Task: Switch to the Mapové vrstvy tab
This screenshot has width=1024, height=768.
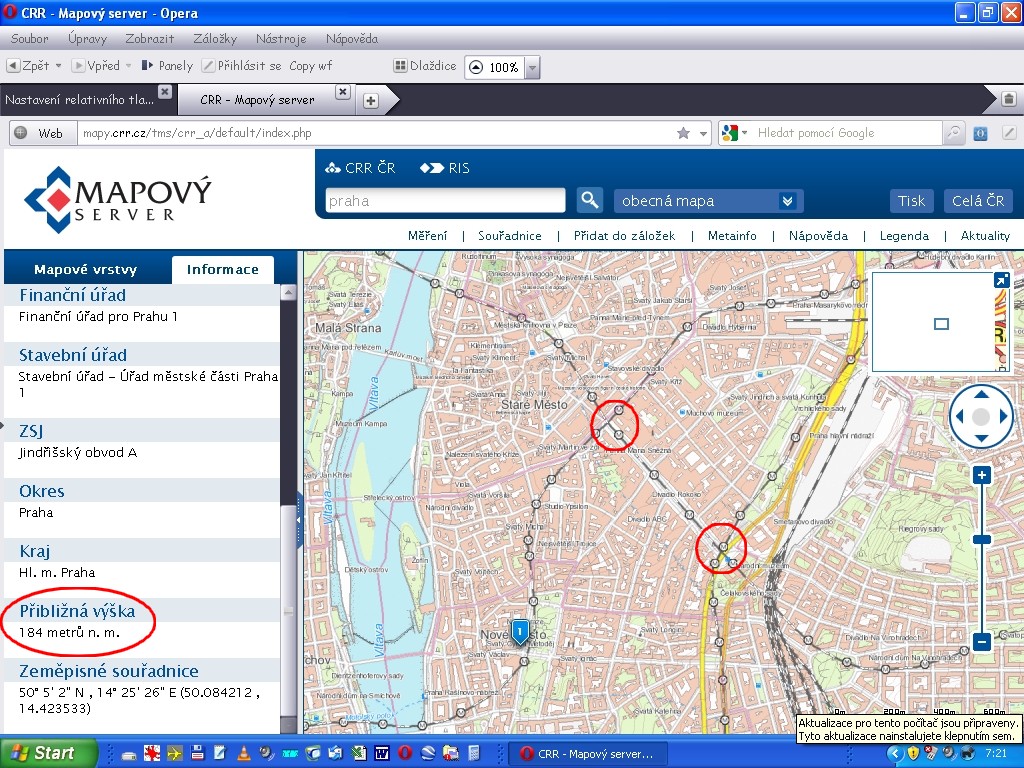Action: pos(86,269)
